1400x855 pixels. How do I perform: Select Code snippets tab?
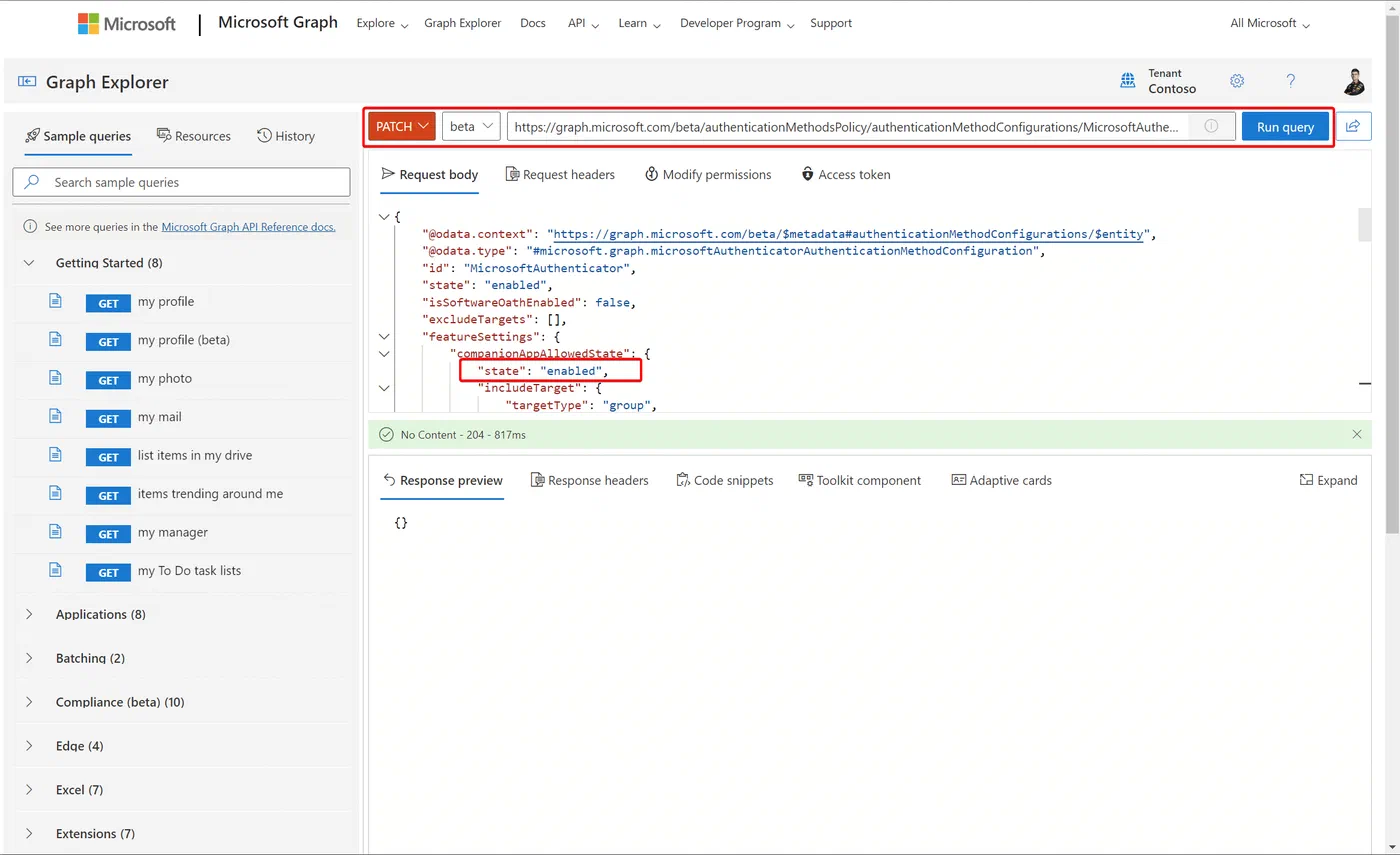[725, 480]
